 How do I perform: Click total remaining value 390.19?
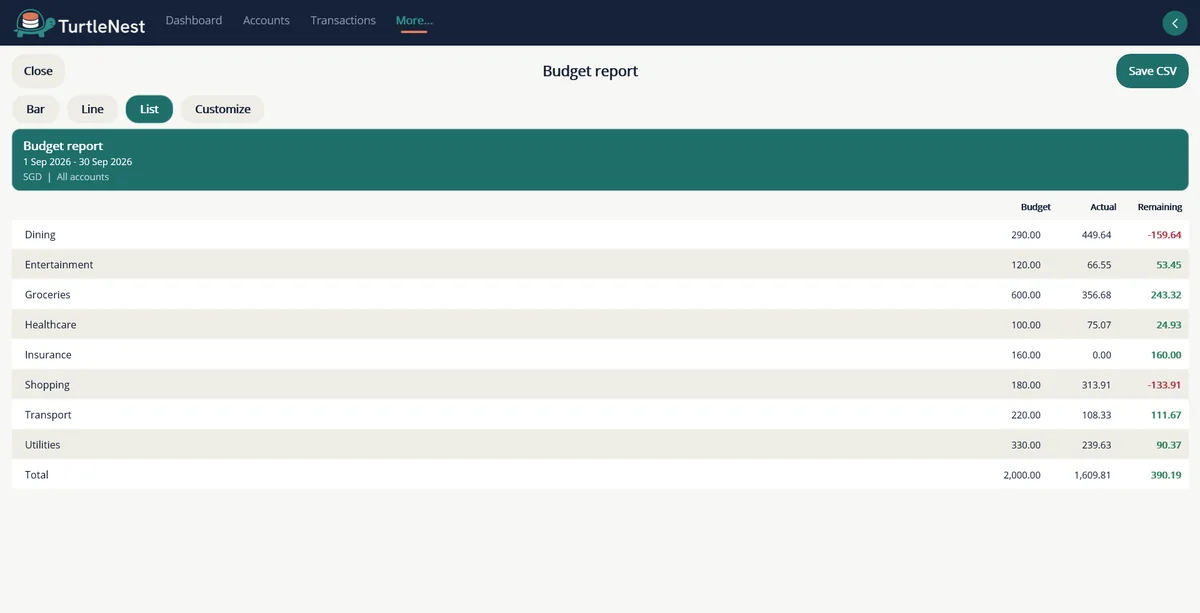(1166, 475)
